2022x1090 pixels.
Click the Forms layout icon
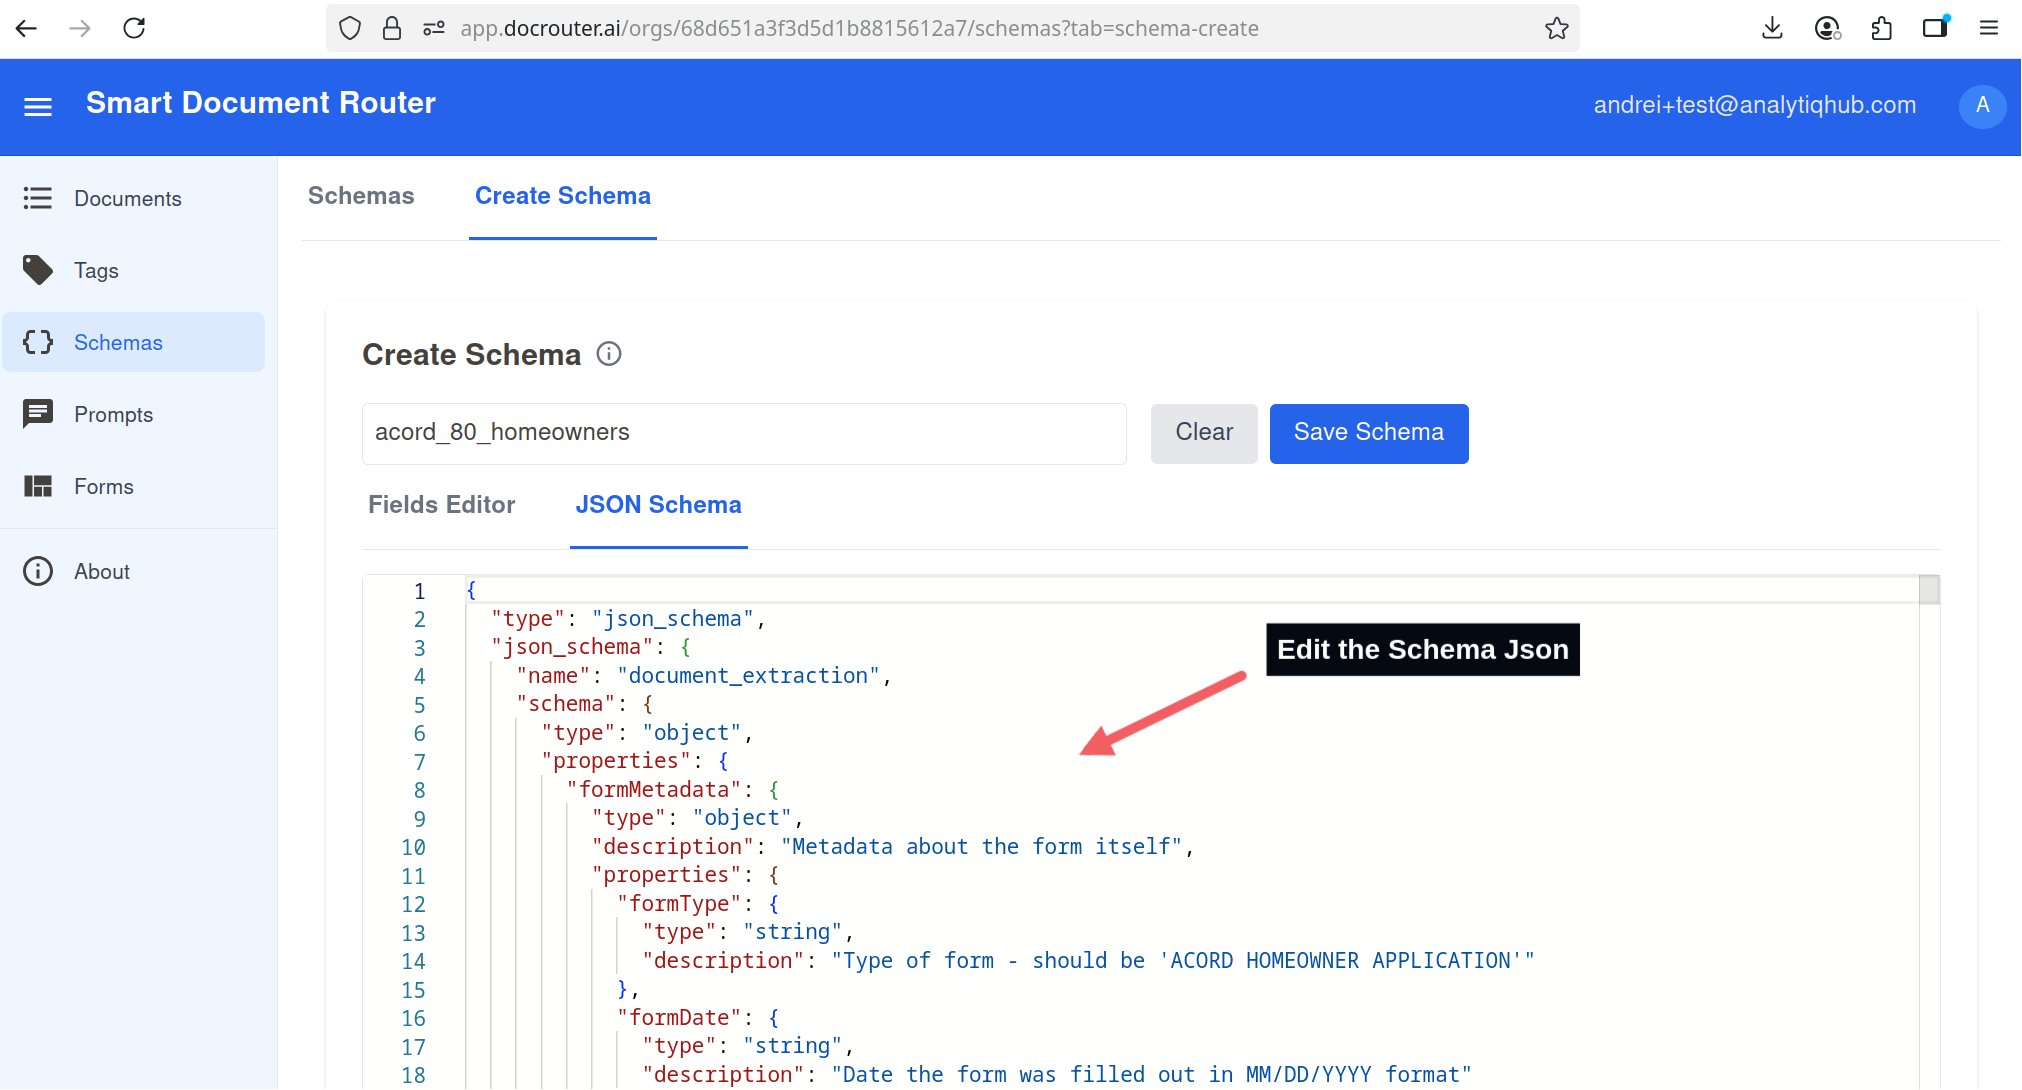38,486
